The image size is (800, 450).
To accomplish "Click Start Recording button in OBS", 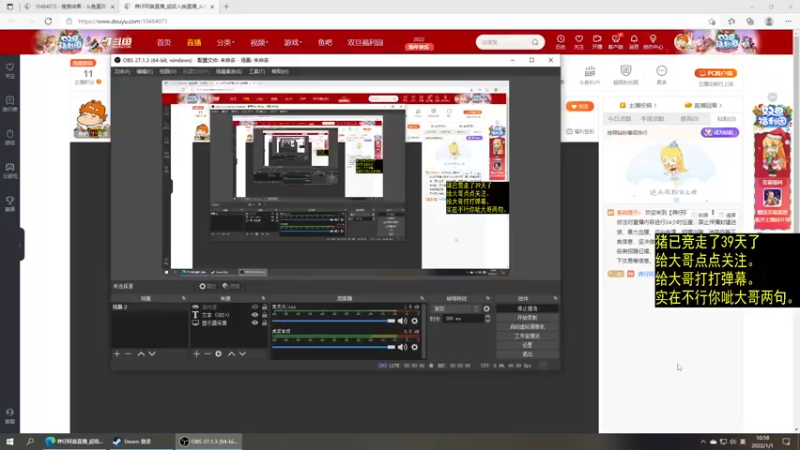I will [527, 318].
